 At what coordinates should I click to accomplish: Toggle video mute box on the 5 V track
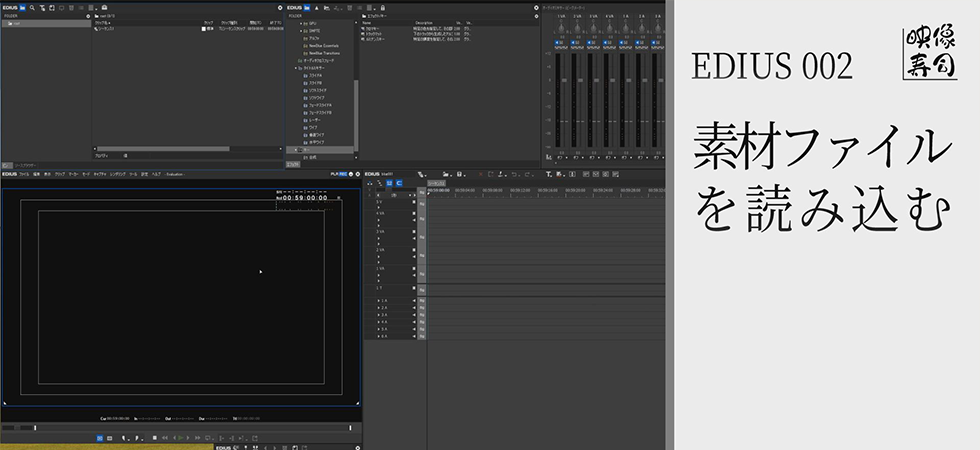tap(413, 202)
